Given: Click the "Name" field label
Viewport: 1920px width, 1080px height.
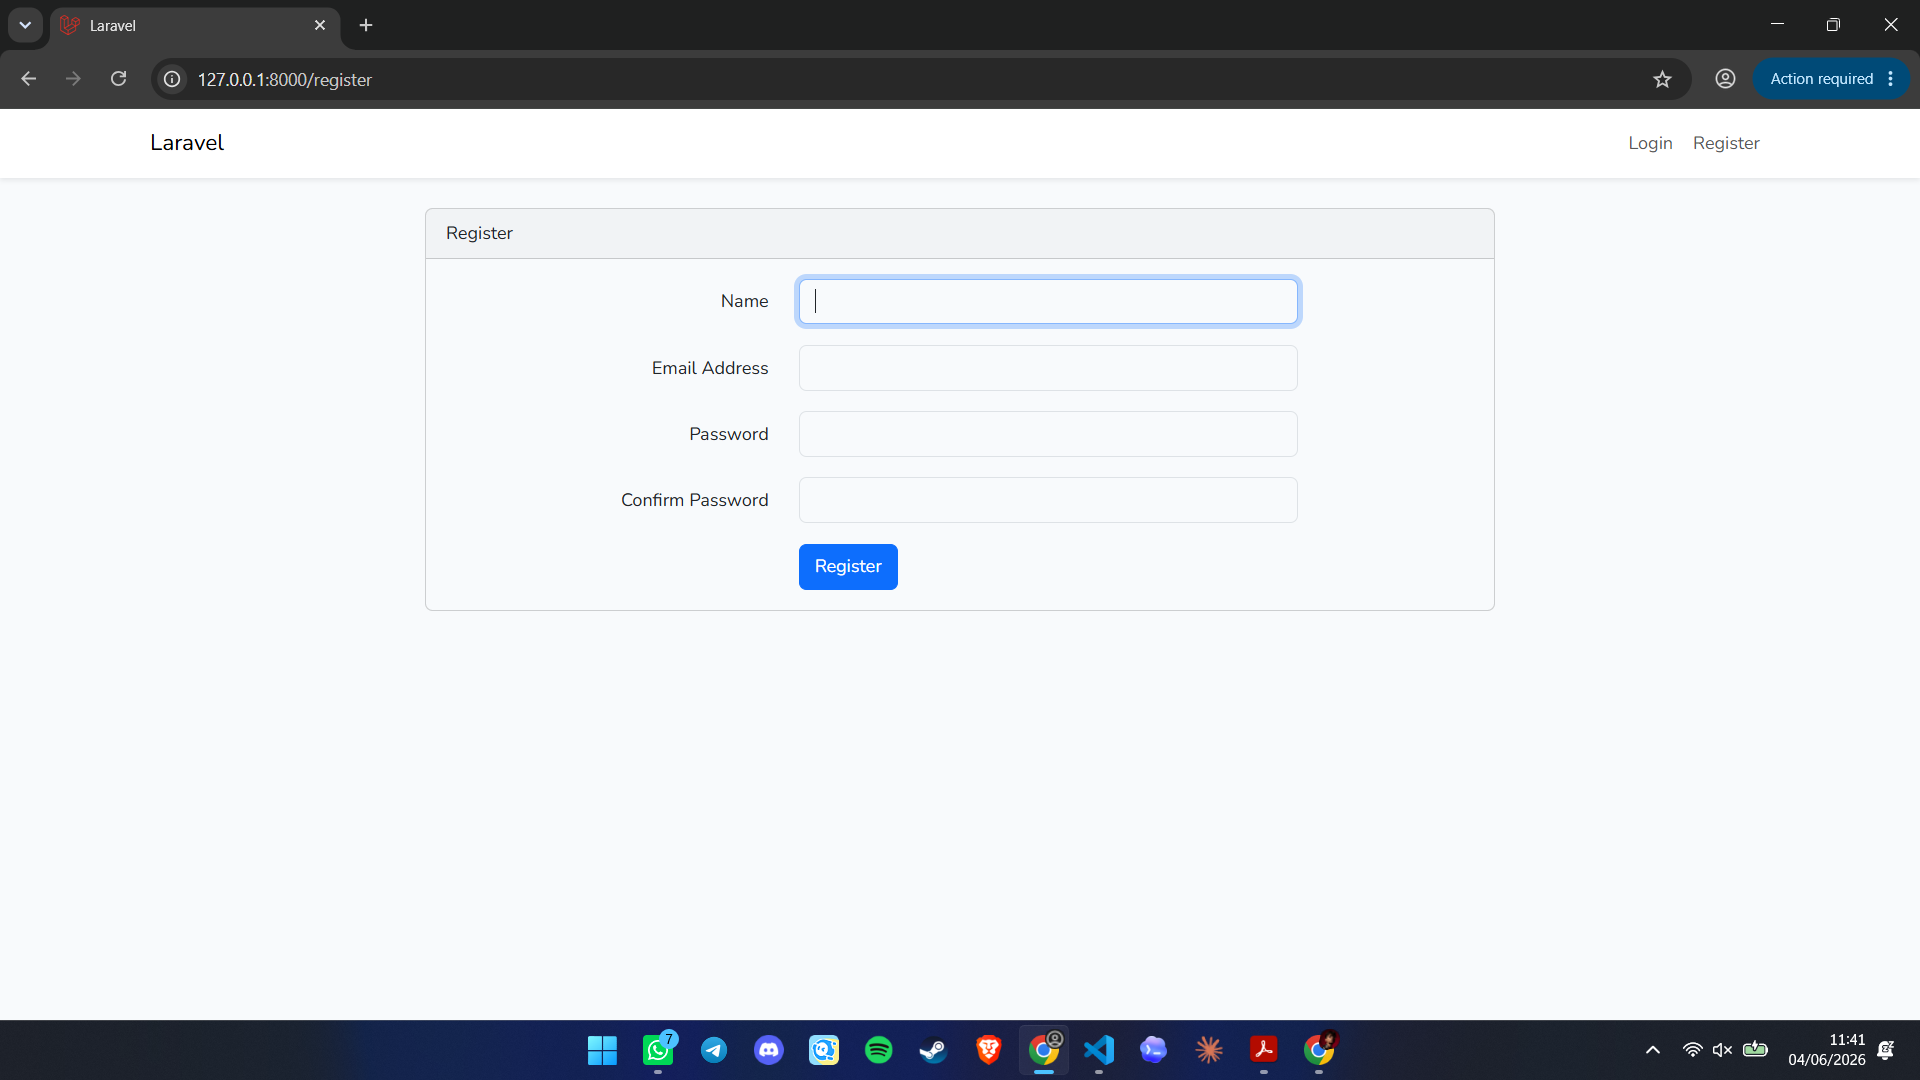Looking at the screenshot, I should tap(745, 301).
